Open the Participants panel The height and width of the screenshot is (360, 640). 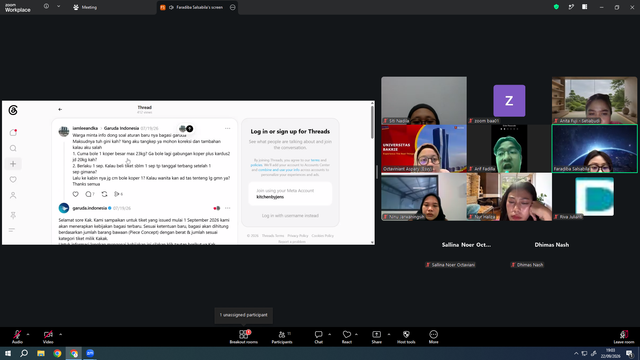pos(282,337)
